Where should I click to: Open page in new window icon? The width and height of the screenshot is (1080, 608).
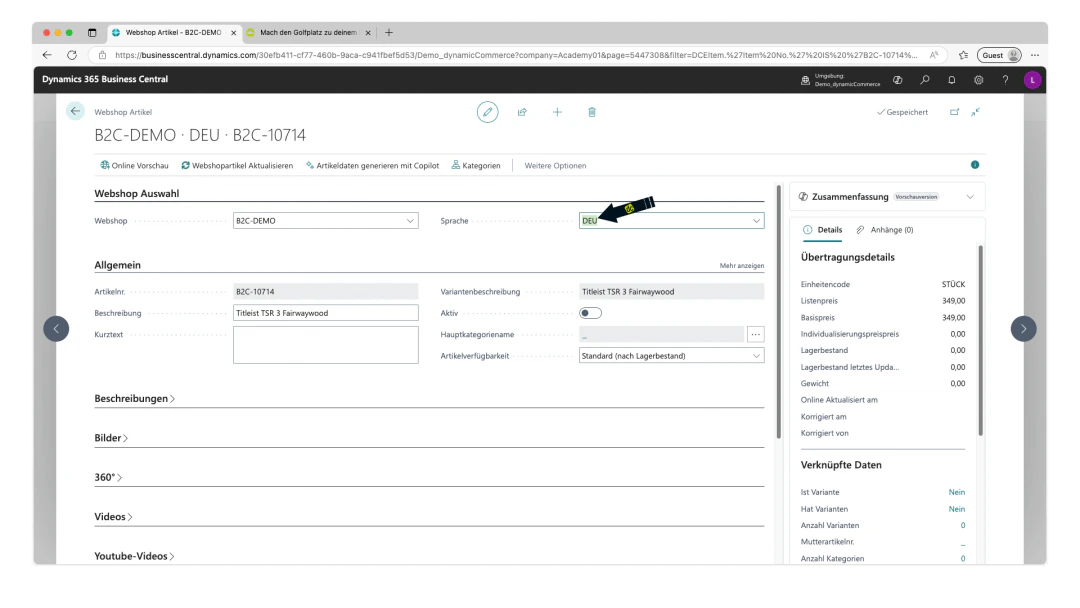954,112
